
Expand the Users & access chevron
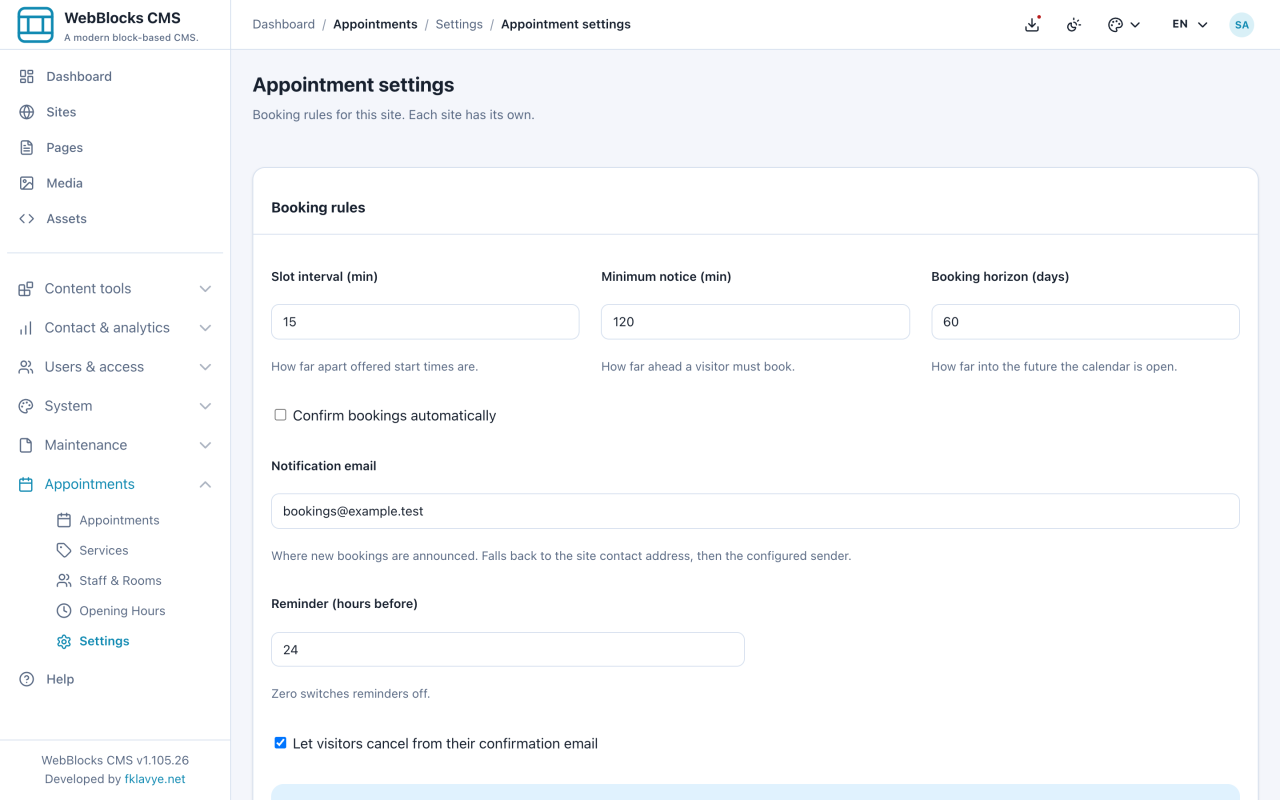(x=205, y=367)
